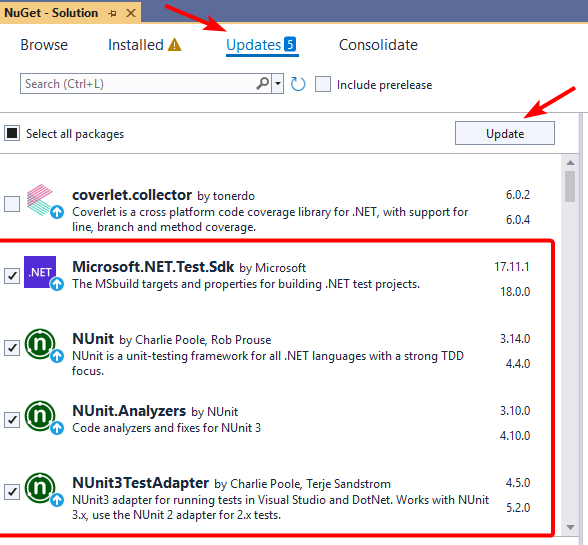Switch to the Installed tab
Image resolution: width=588 pixels, height=545 pixels.
pos(136,45)
